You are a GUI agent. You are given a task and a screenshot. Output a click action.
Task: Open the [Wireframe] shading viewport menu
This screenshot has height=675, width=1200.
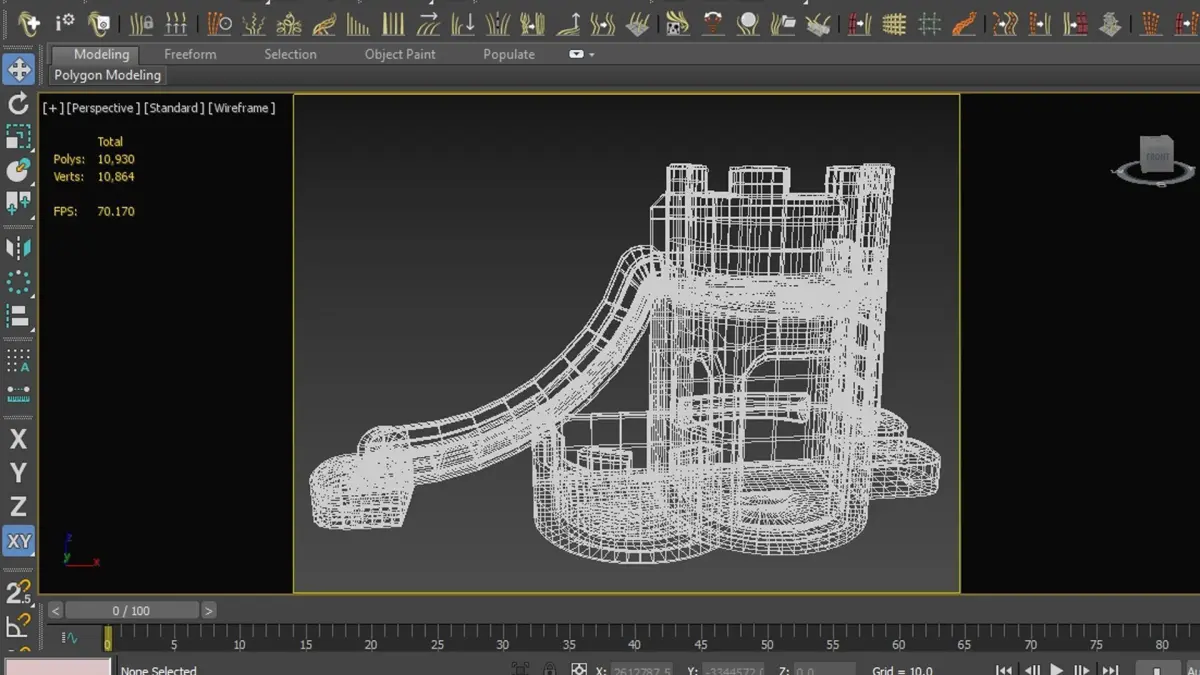241,108
